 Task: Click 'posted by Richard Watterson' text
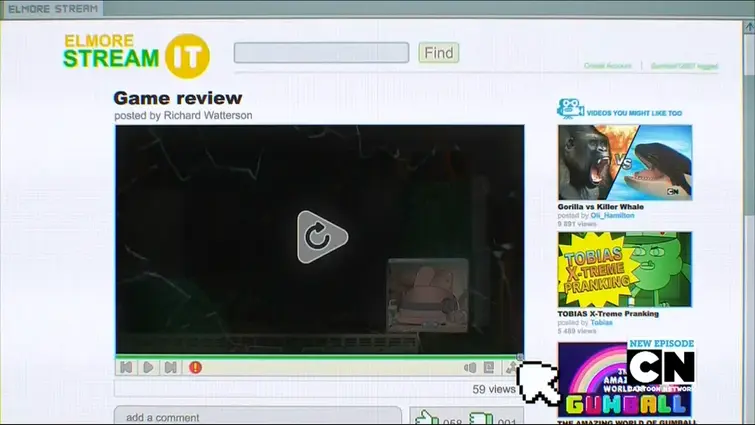[183, 116]
